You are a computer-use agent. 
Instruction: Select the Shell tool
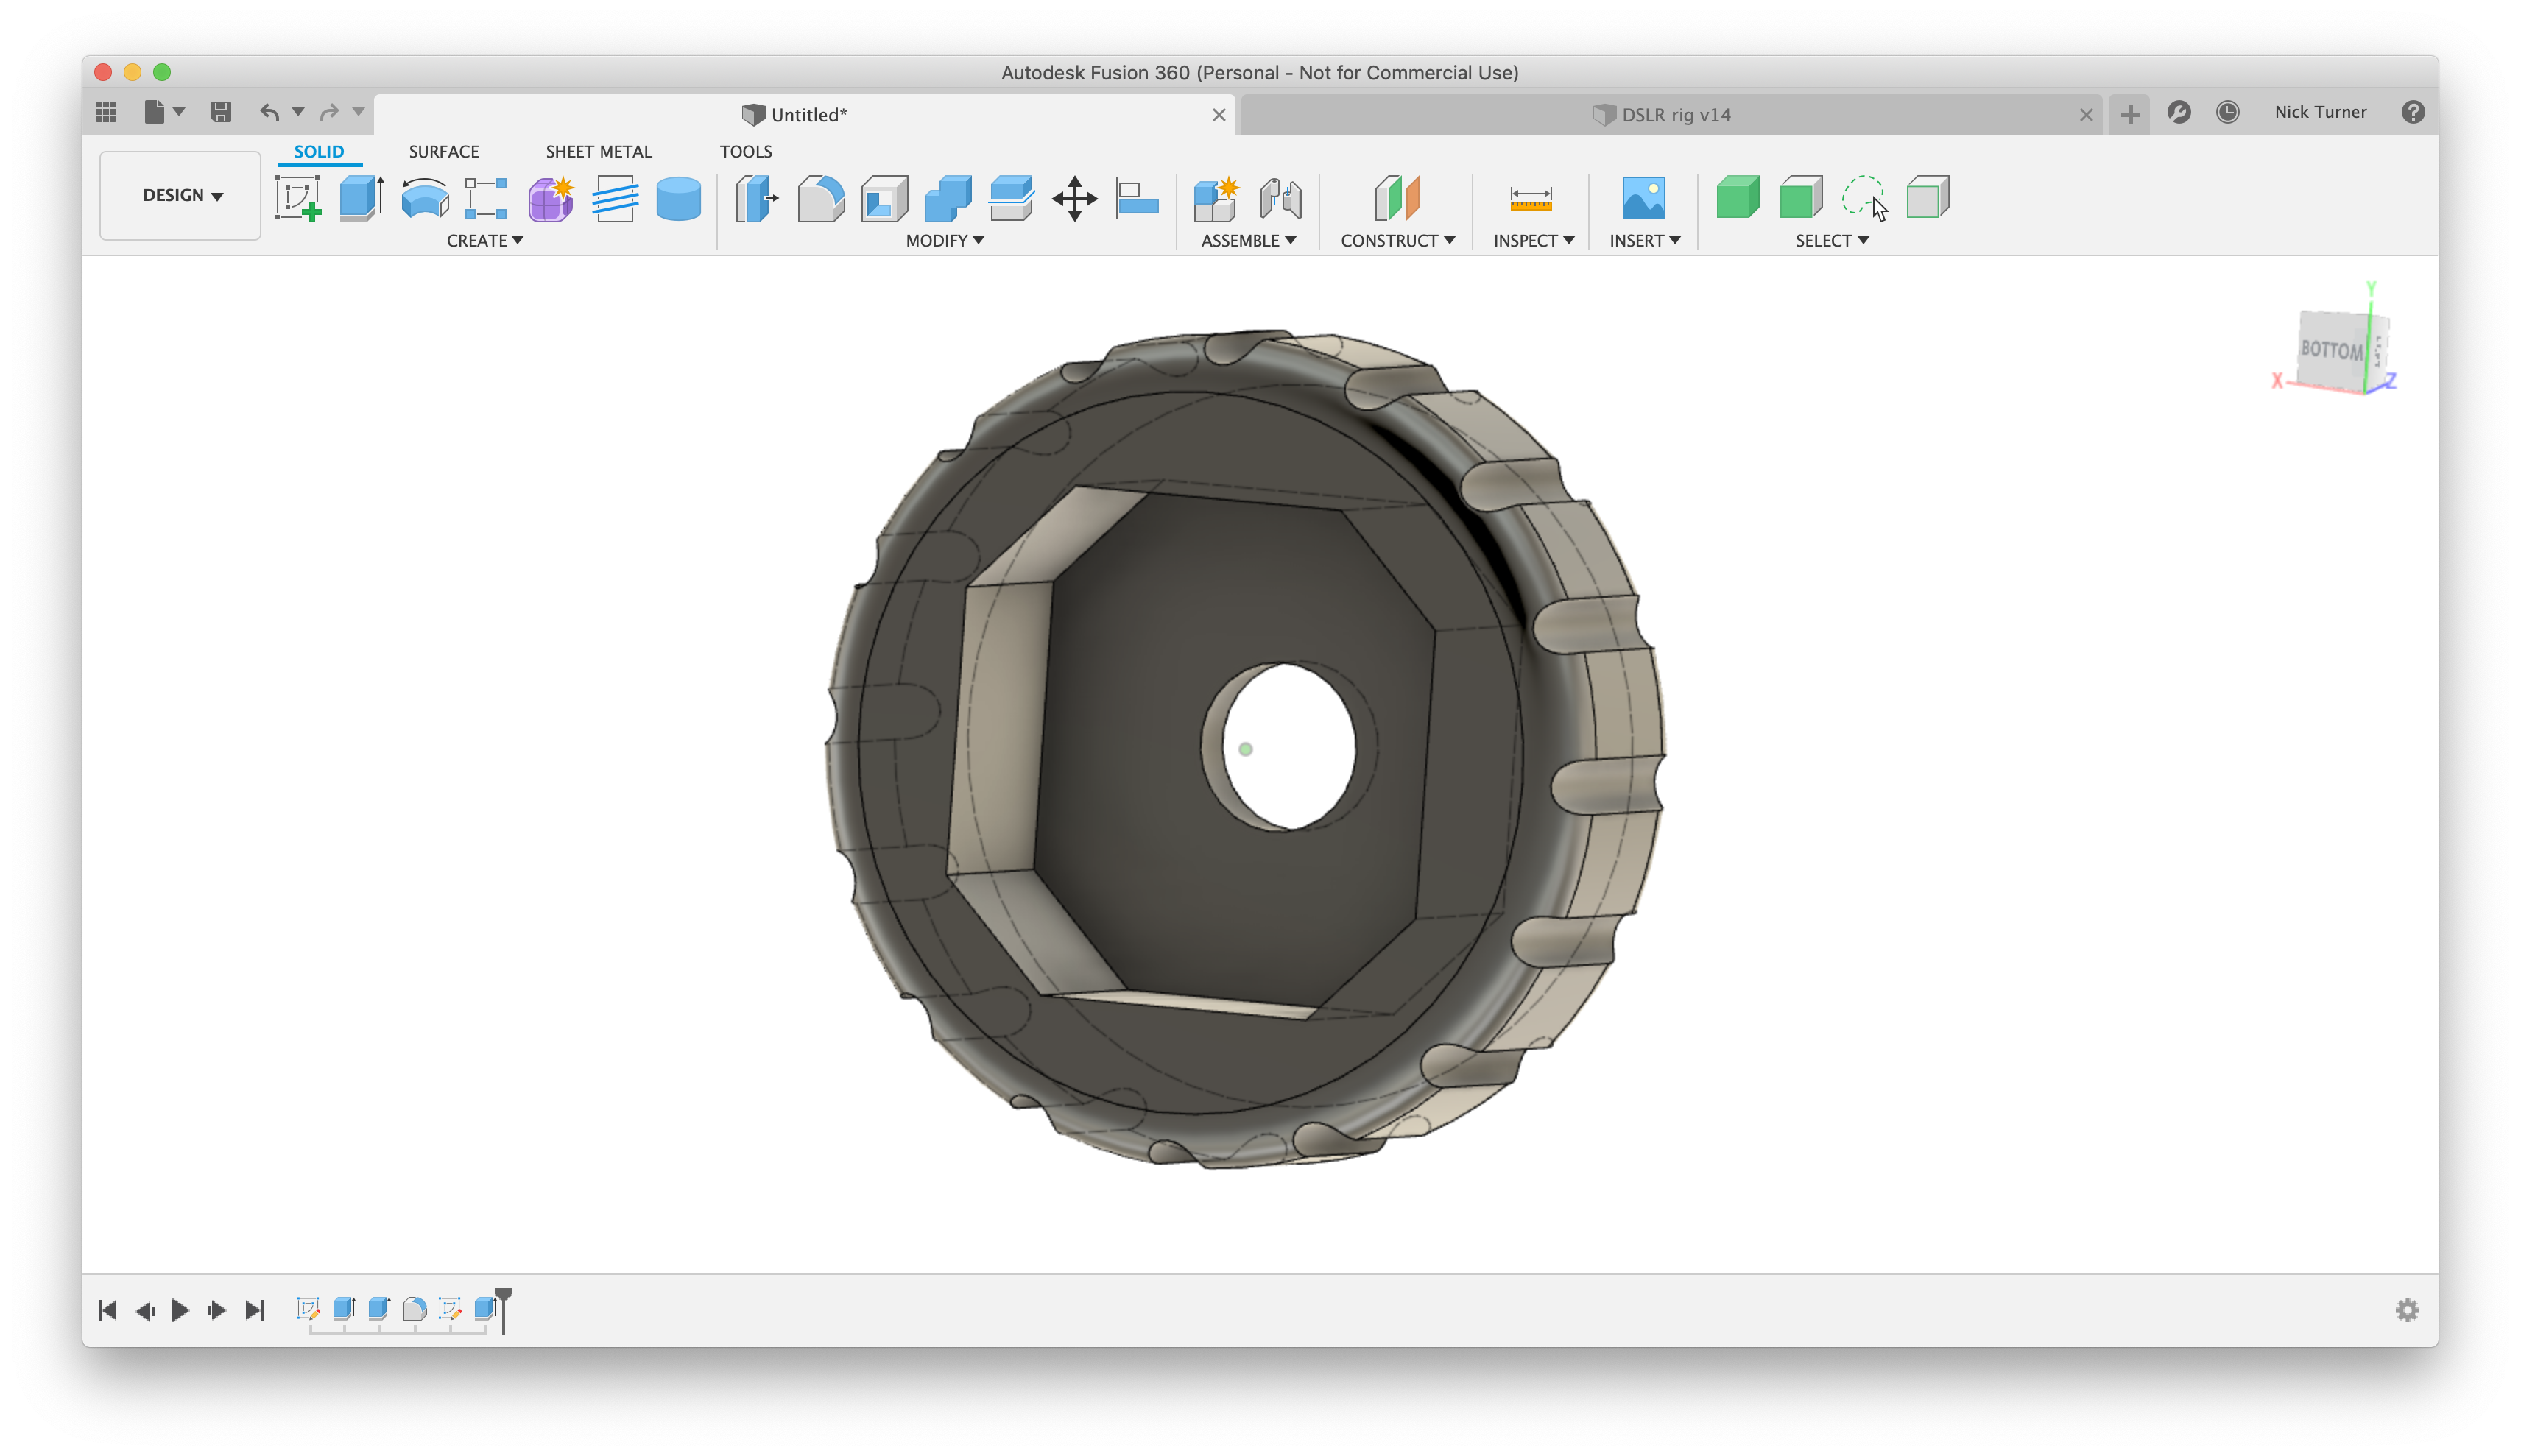pos(884,198)
